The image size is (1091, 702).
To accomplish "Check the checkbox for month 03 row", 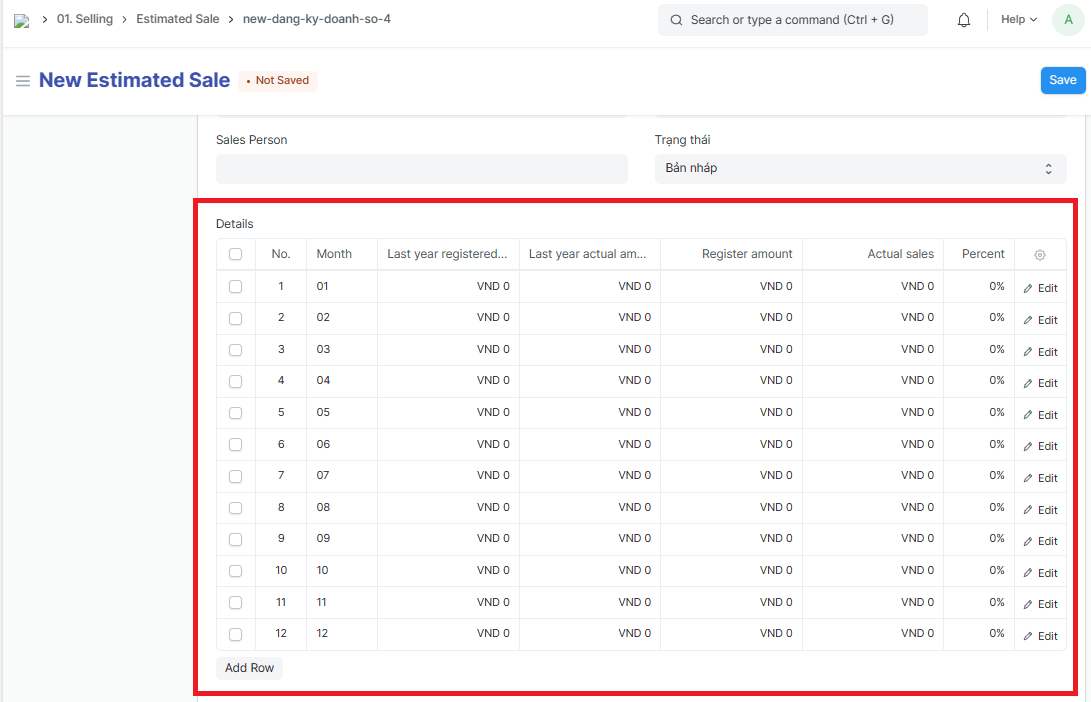I will [x=236, y=349].
